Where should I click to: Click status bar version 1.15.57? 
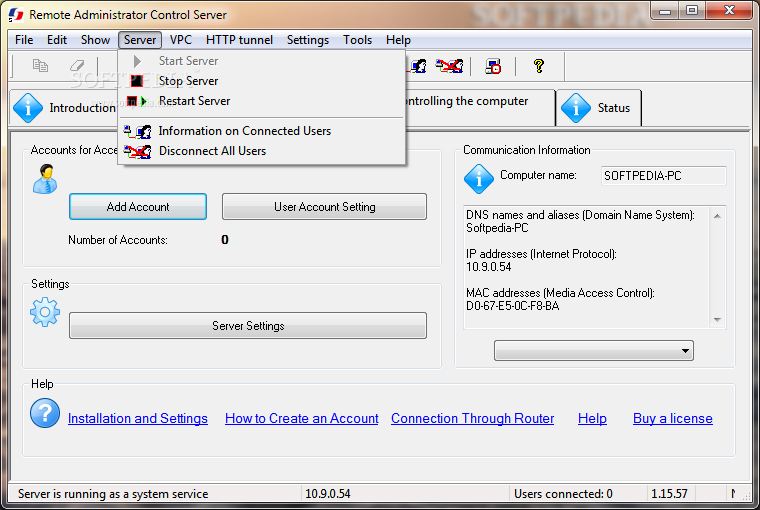(669, 494)
